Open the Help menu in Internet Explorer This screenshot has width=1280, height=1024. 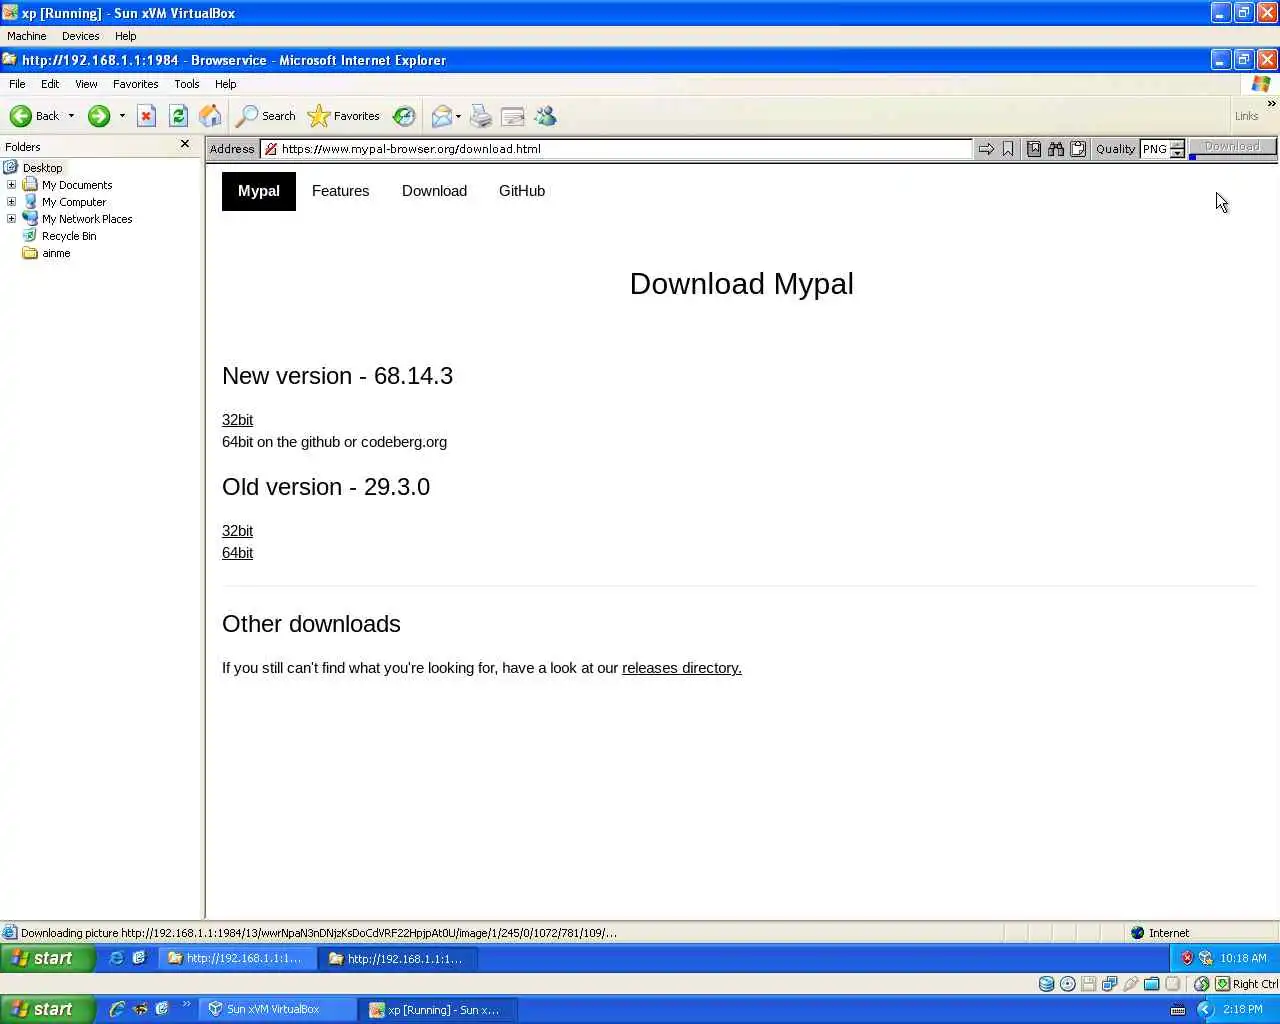click(226, 84)
